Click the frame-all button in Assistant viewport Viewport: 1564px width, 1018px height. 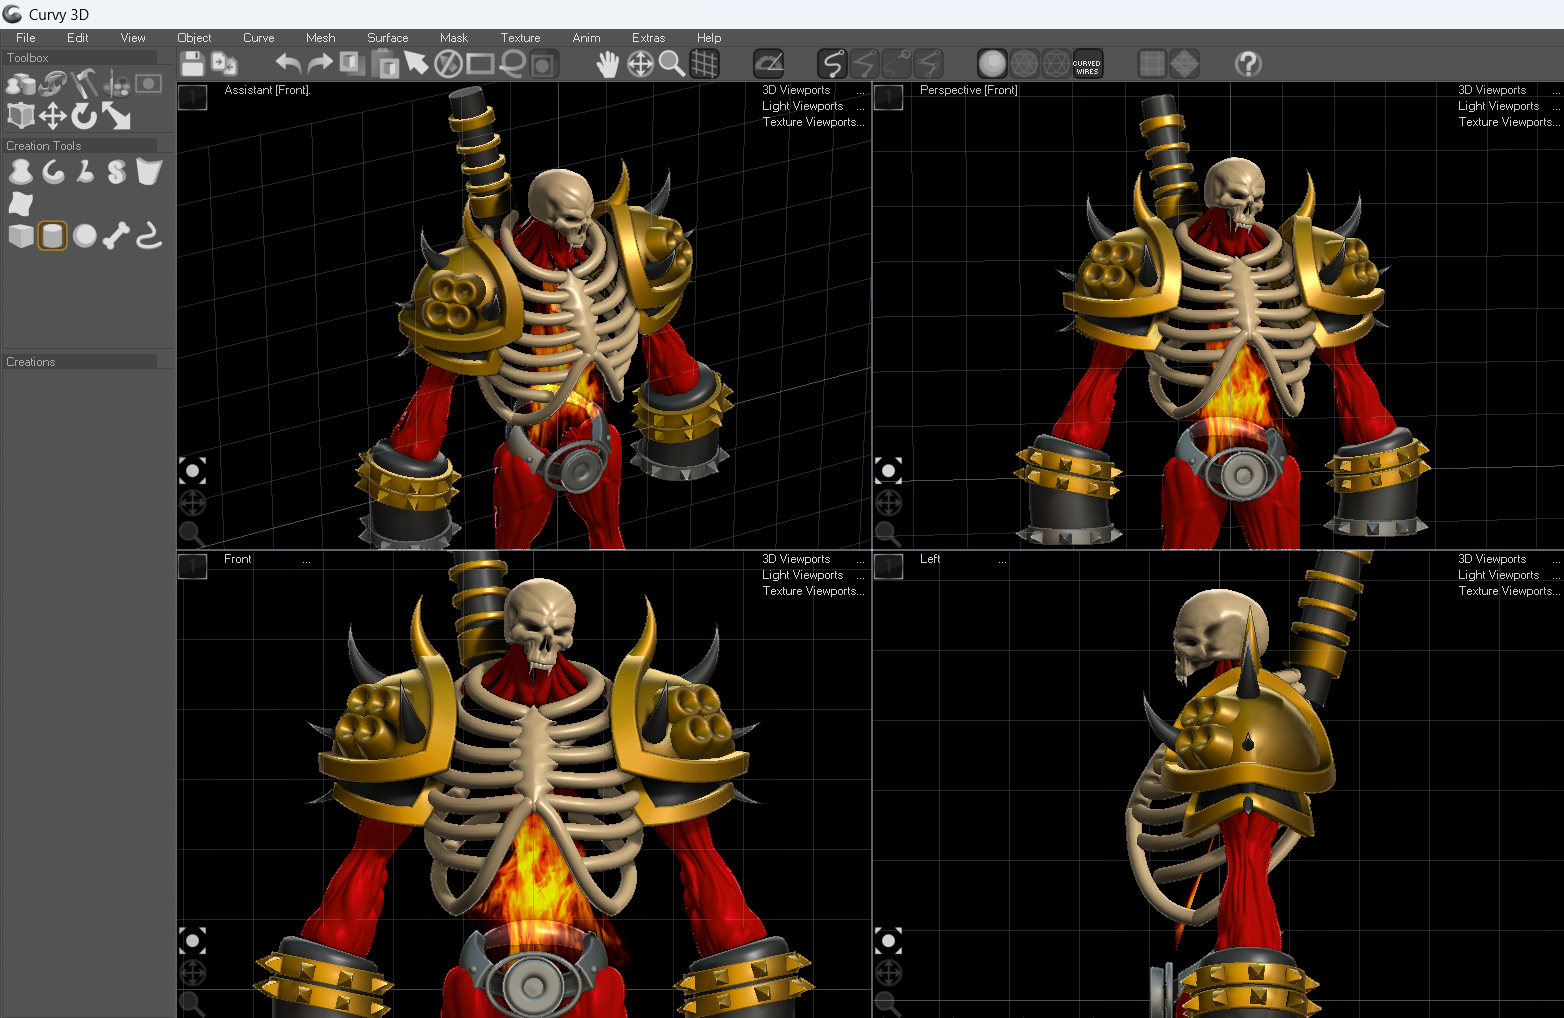(192, 470)
